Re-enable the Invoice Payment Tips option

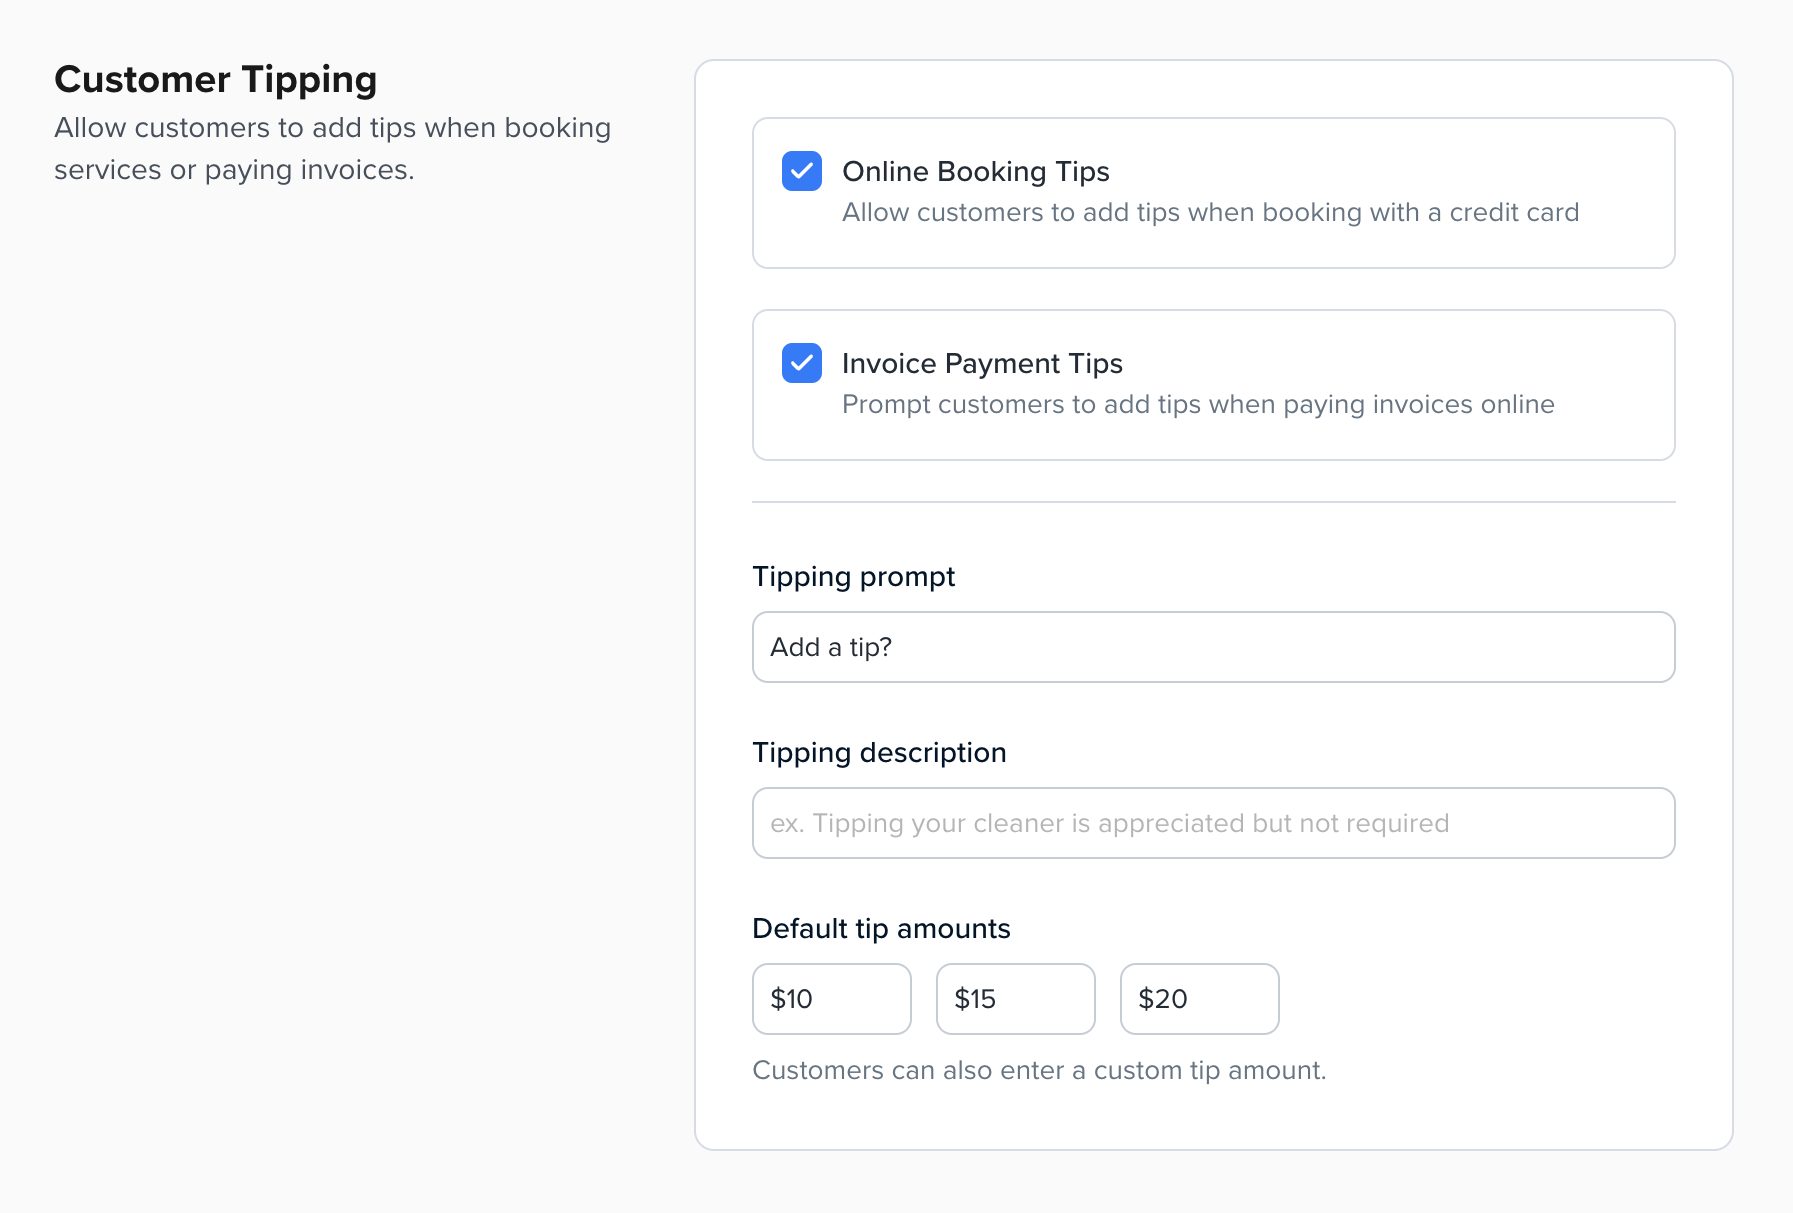click(800, 364)
